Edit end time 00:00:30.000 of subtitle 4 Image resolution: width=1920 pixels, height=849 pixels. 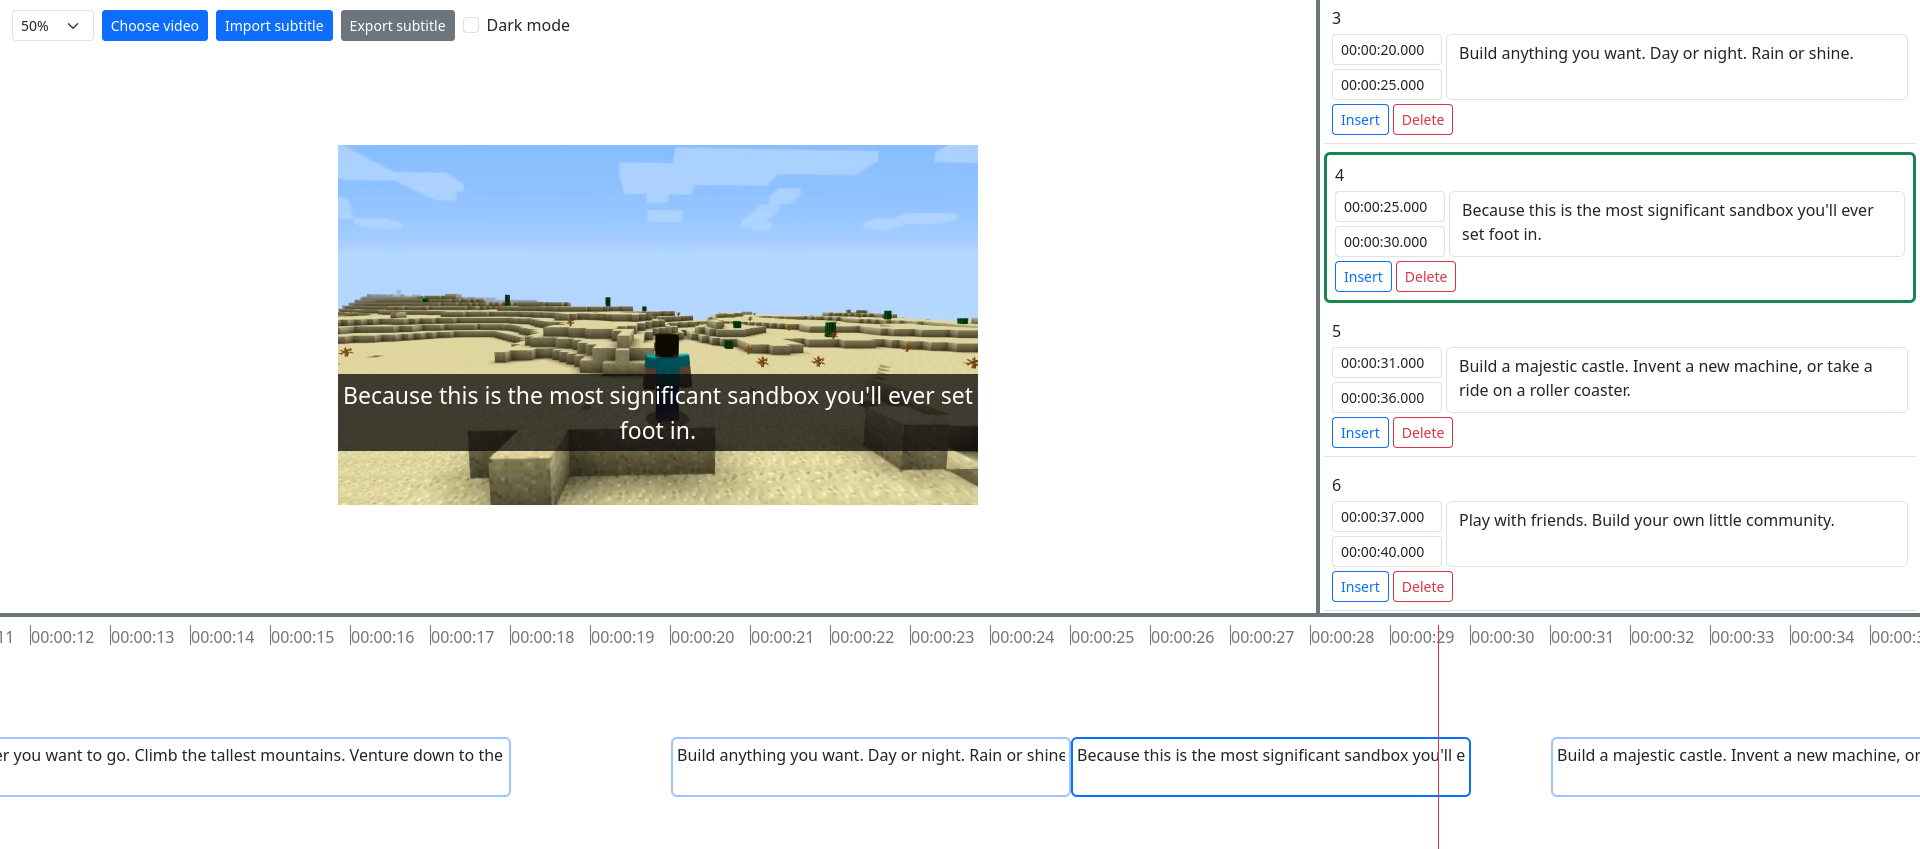point(1389,242)
